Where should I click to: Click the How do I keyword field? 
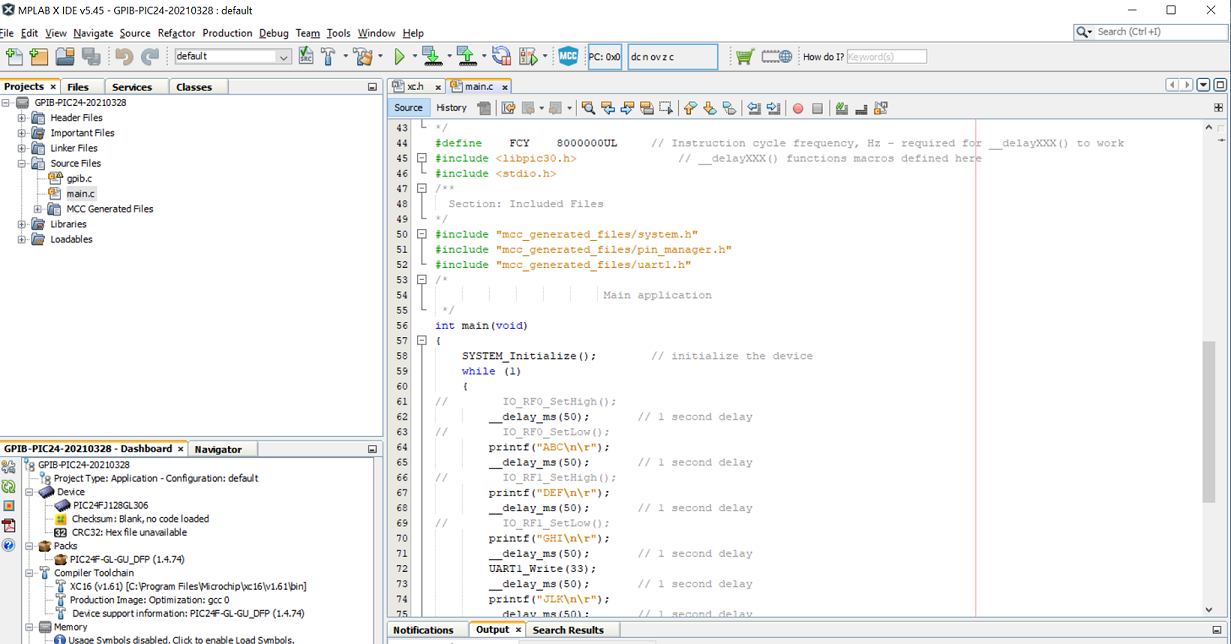(x=886, y=57)
